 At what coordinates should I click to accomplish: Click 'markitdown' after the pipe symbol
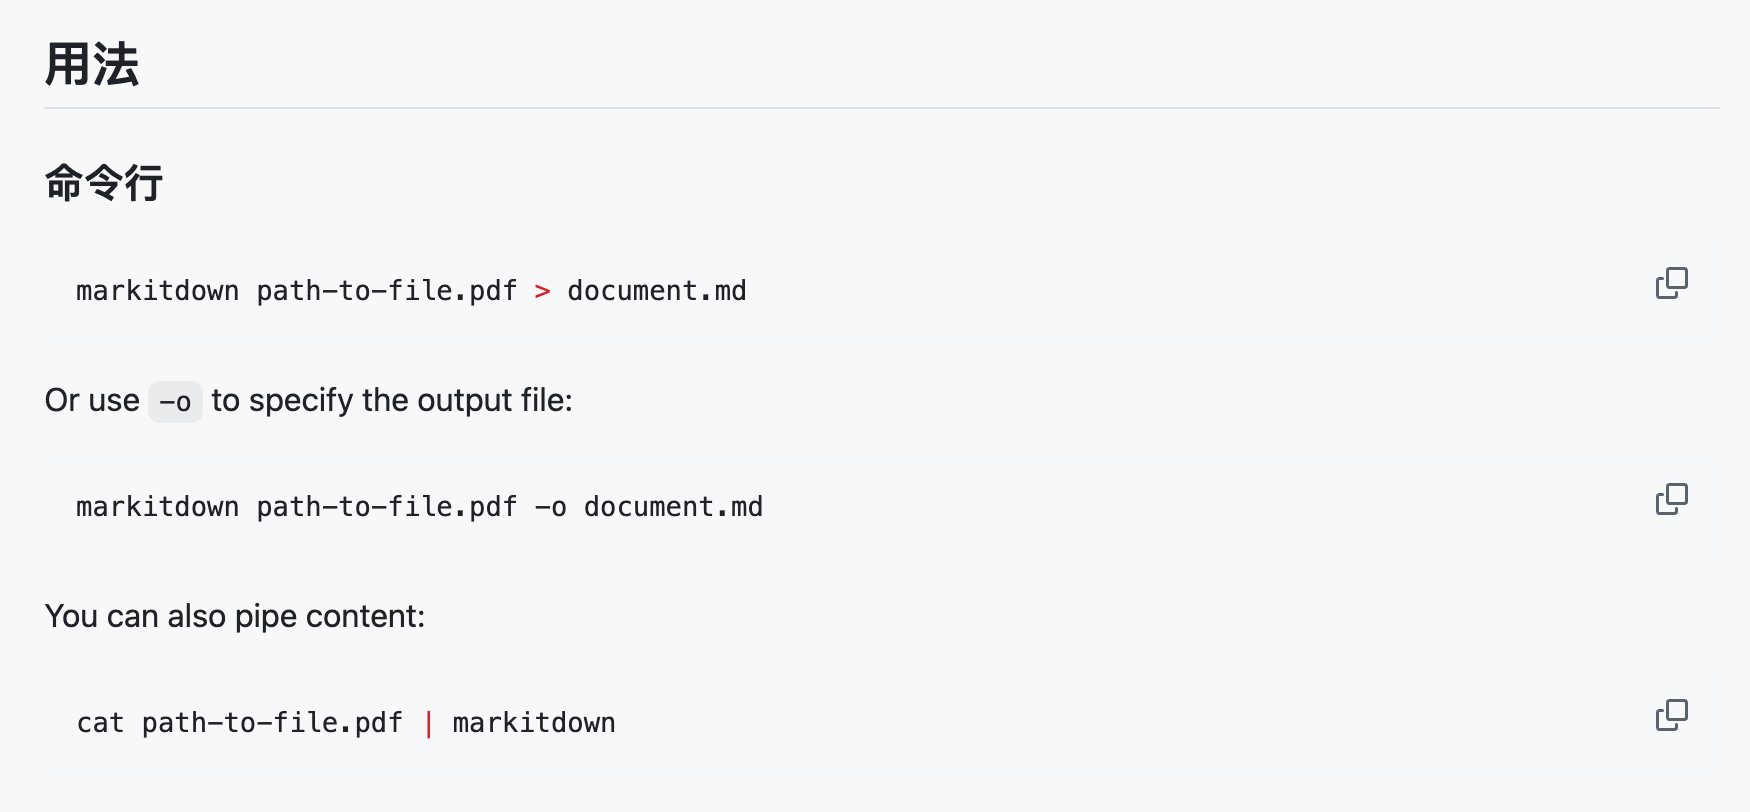(x=534, y=723)
